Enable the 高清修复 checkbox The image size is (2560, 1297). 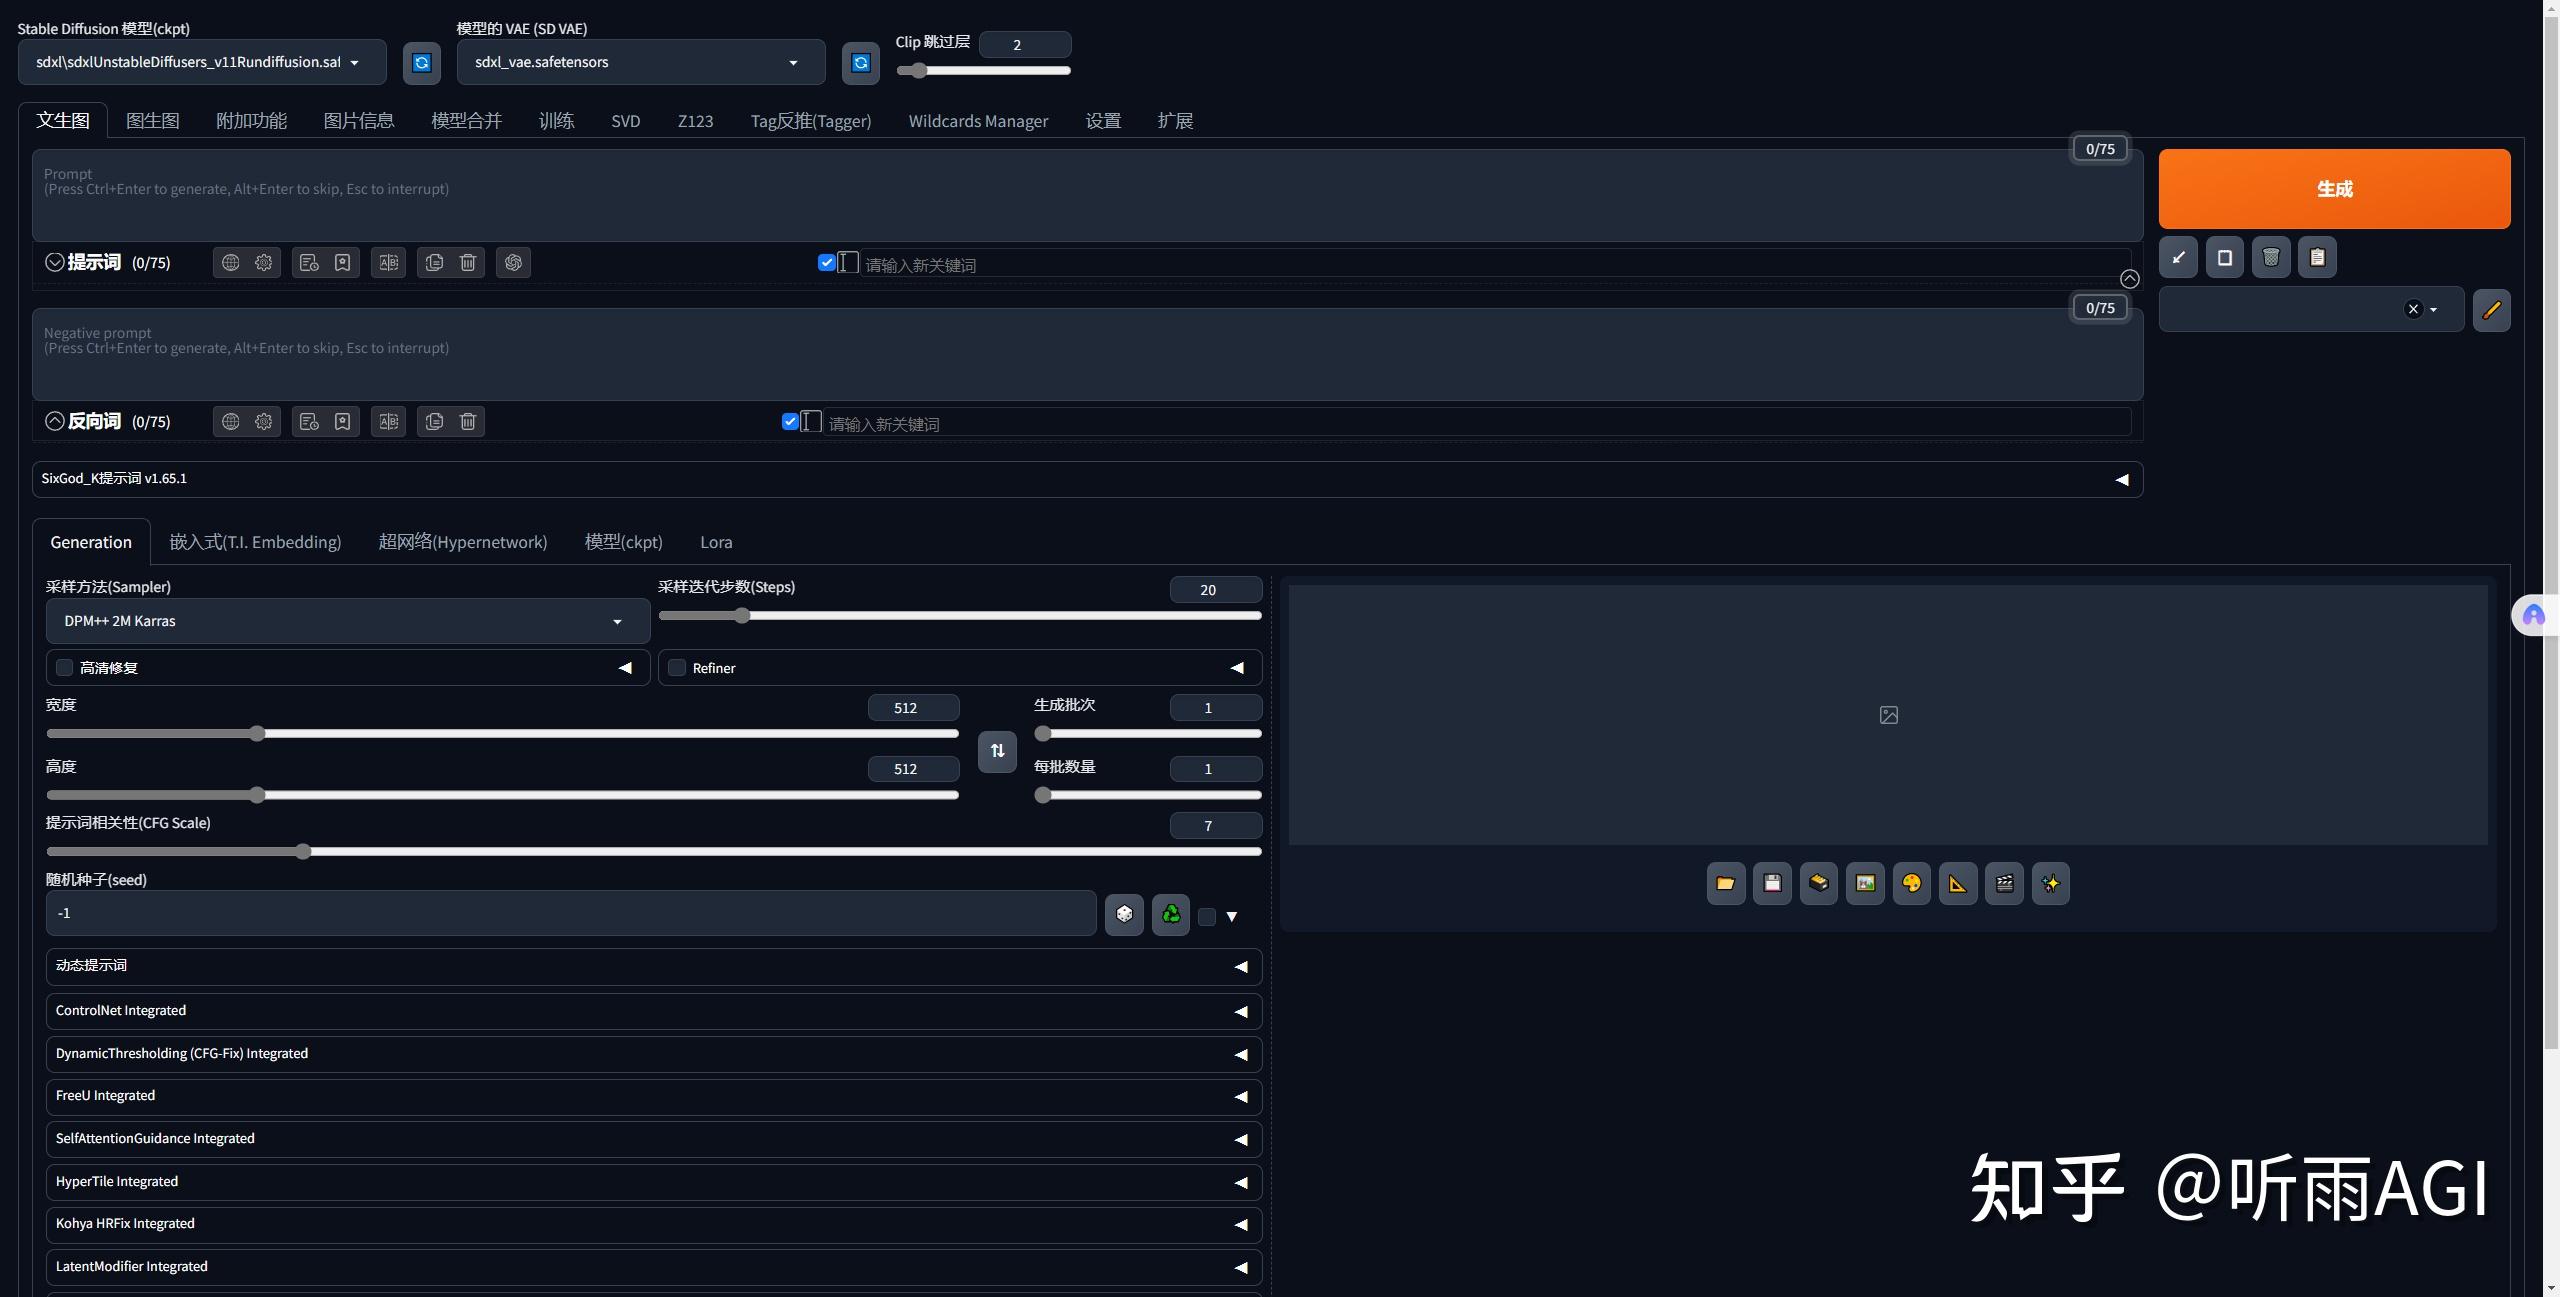(65, 668)
